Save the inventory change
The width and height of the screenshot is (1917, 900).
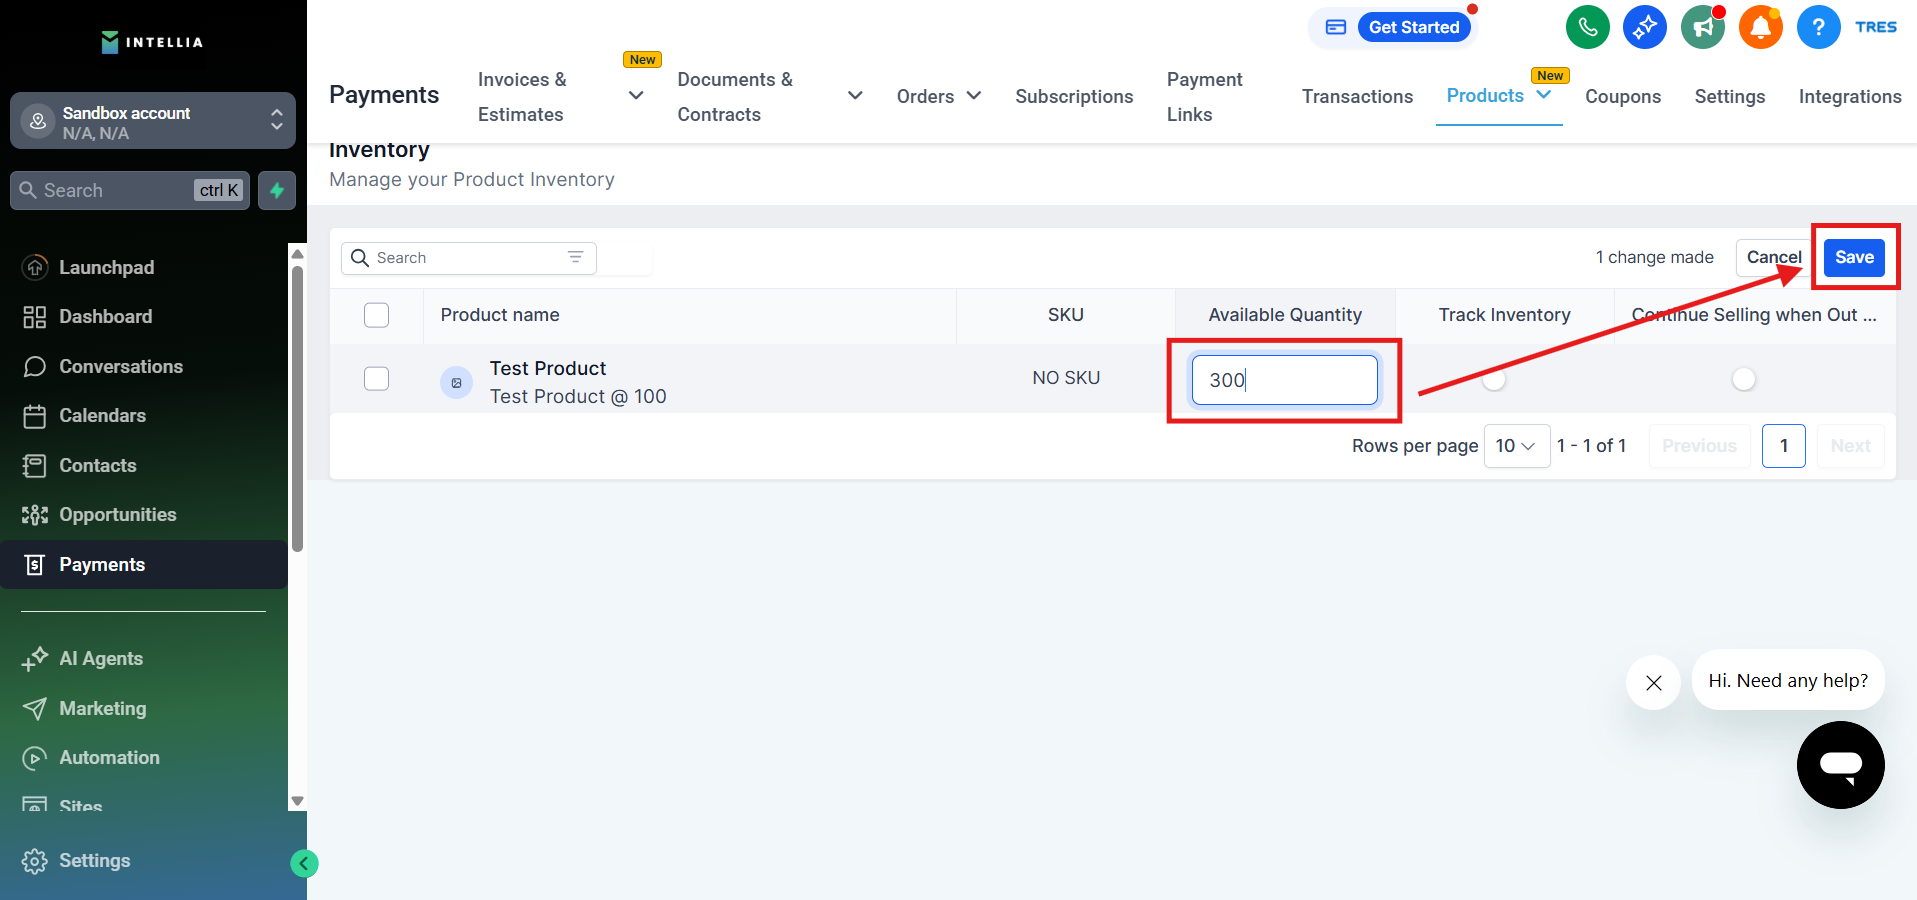(1853, 257)
